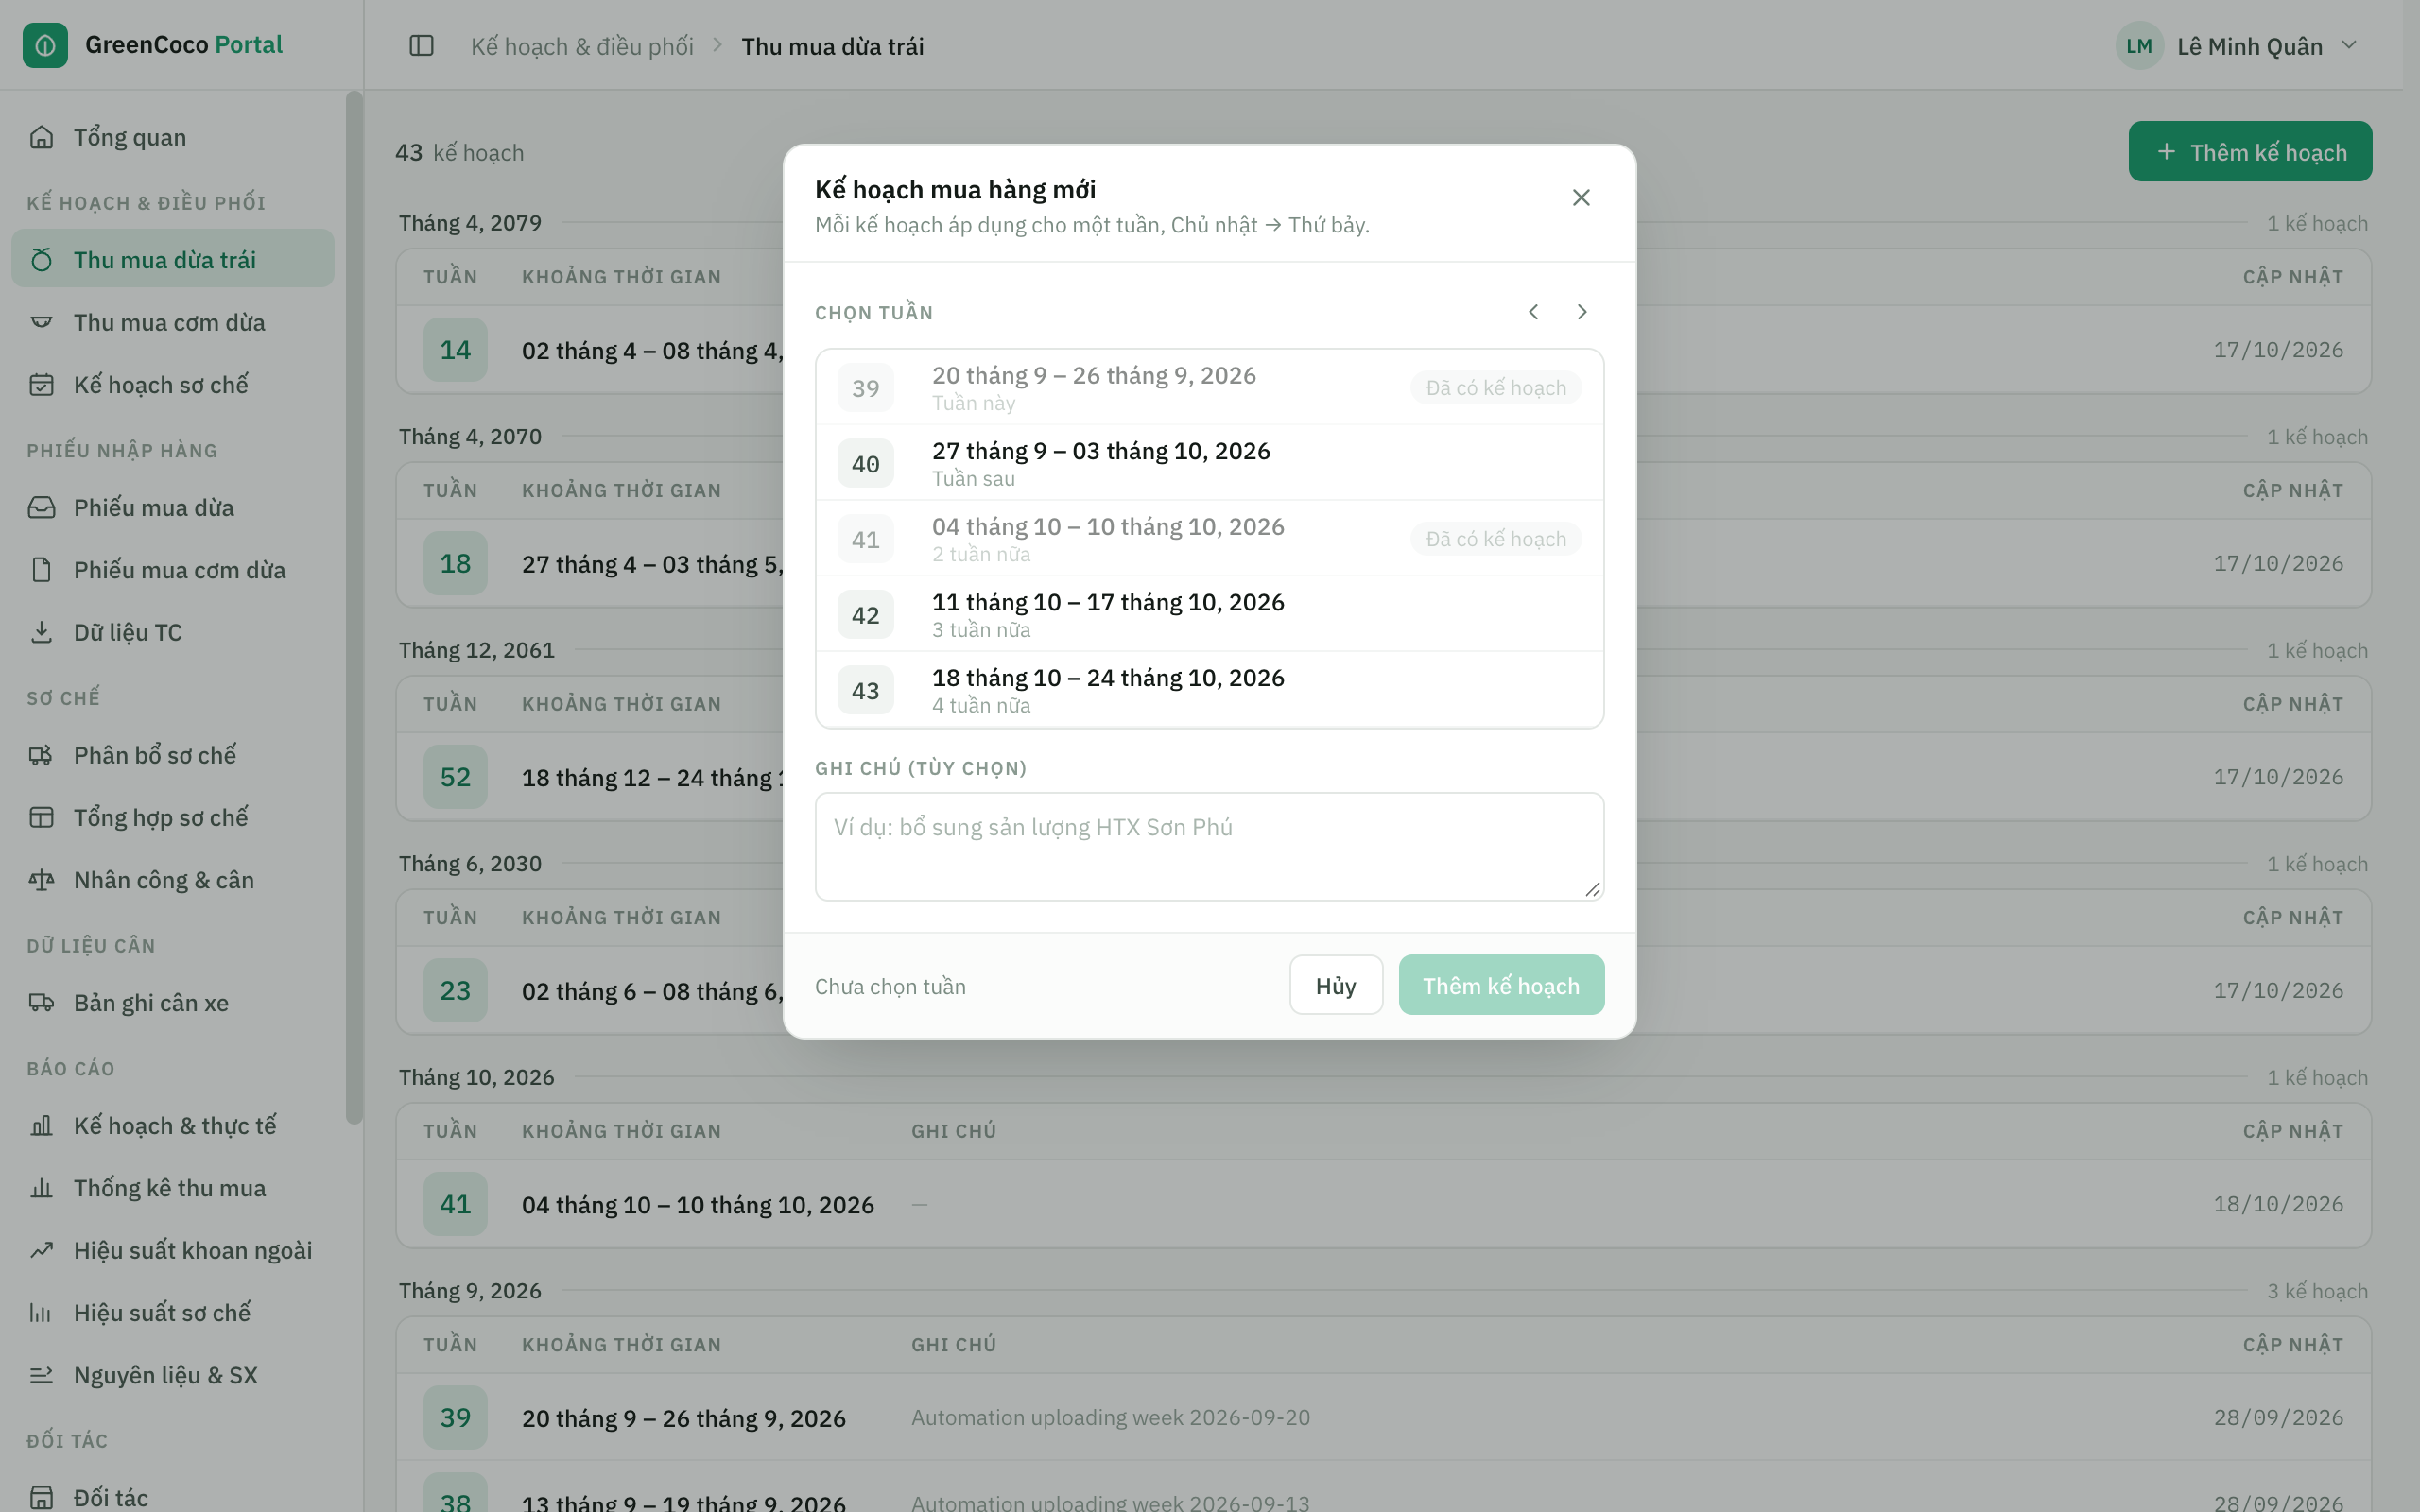Click the Phân bổ sơ chế truck icon

[x=41, y=755]
